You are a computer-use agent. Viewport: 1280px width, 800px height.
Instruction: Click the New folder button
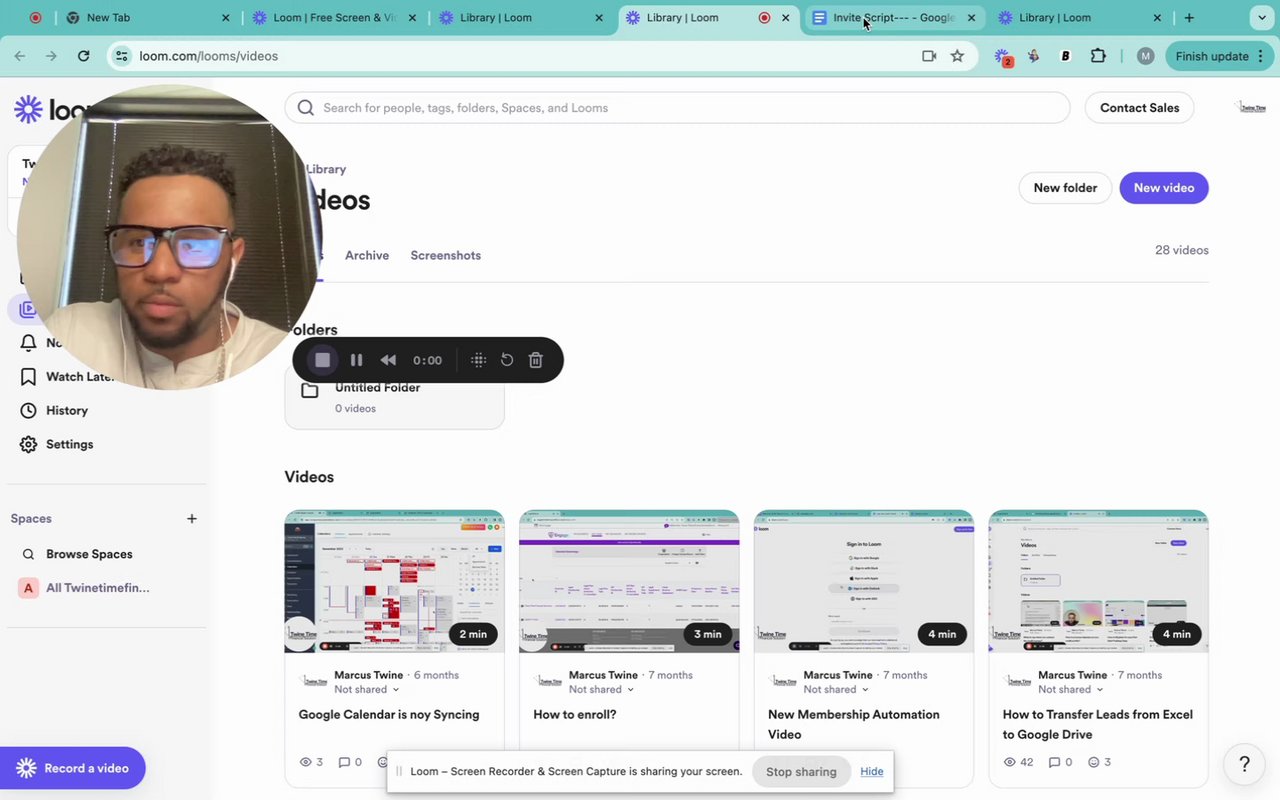click(x=1065, y=188)
